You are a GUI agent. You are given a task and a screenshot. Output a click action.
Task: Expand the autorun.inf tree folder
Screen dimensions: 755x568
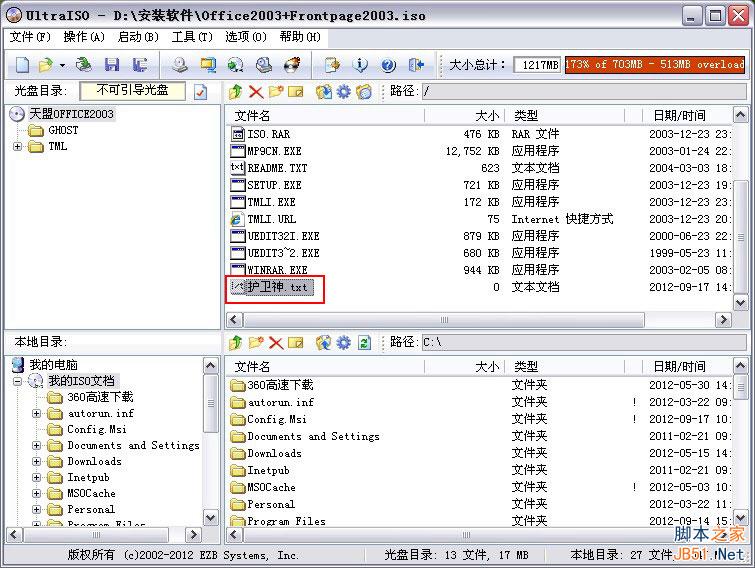[37, 413]
